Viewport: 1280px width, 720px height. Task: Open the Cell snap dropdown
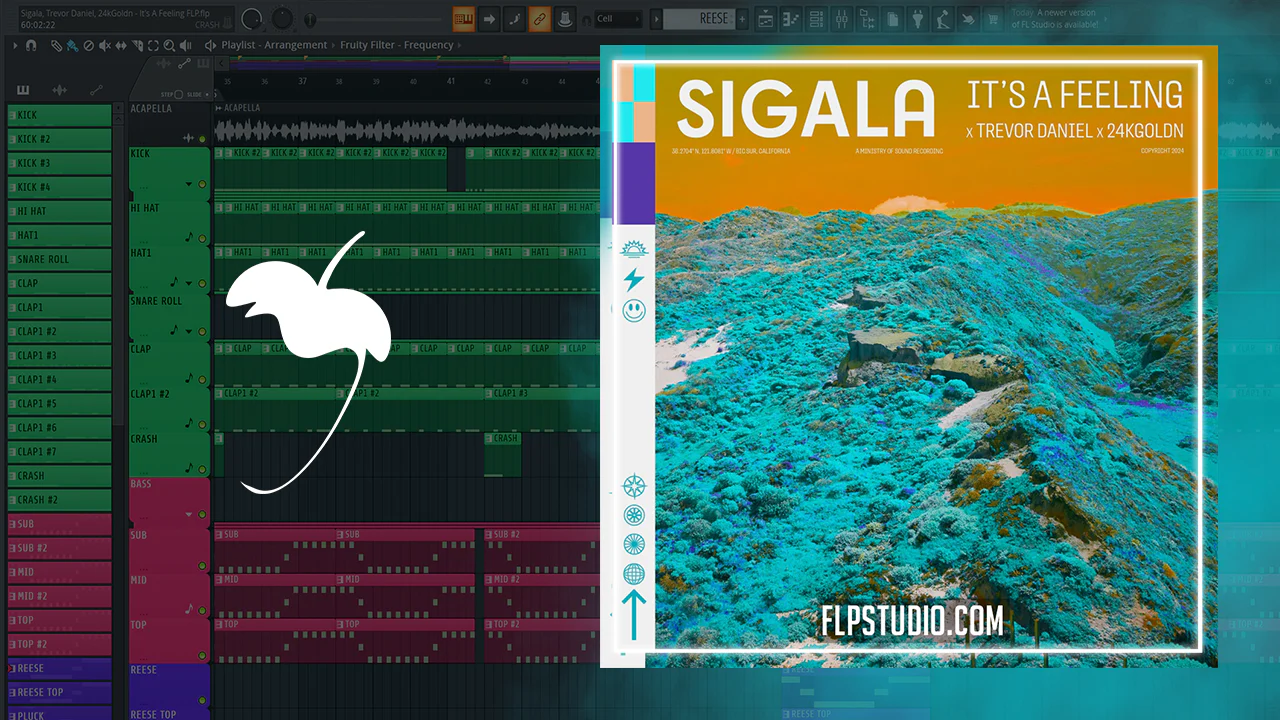[x=619, y=19]
